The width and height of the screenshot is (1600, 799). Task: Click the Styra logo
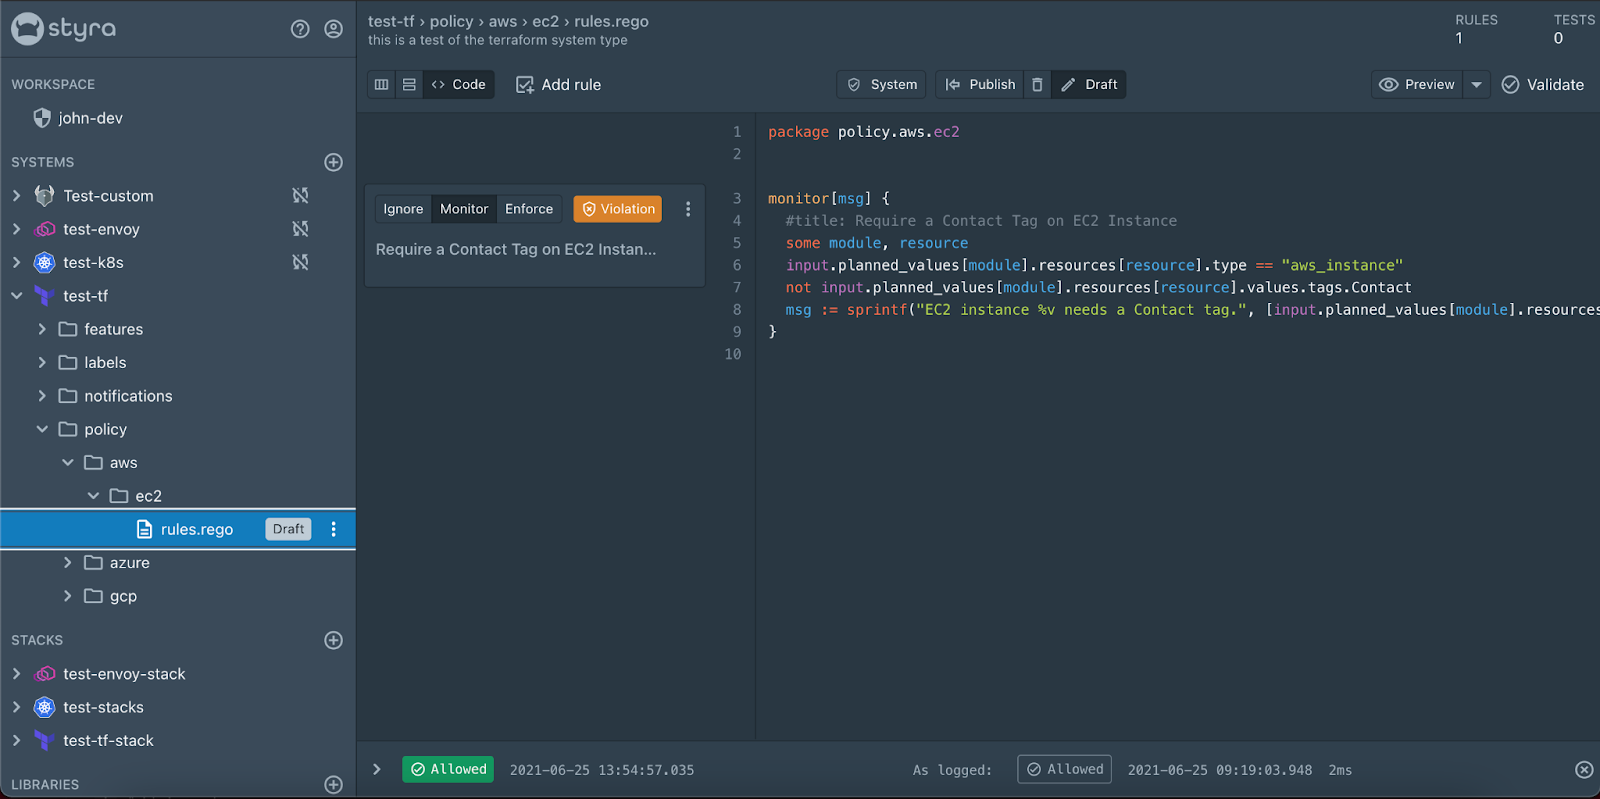point(63,28)
